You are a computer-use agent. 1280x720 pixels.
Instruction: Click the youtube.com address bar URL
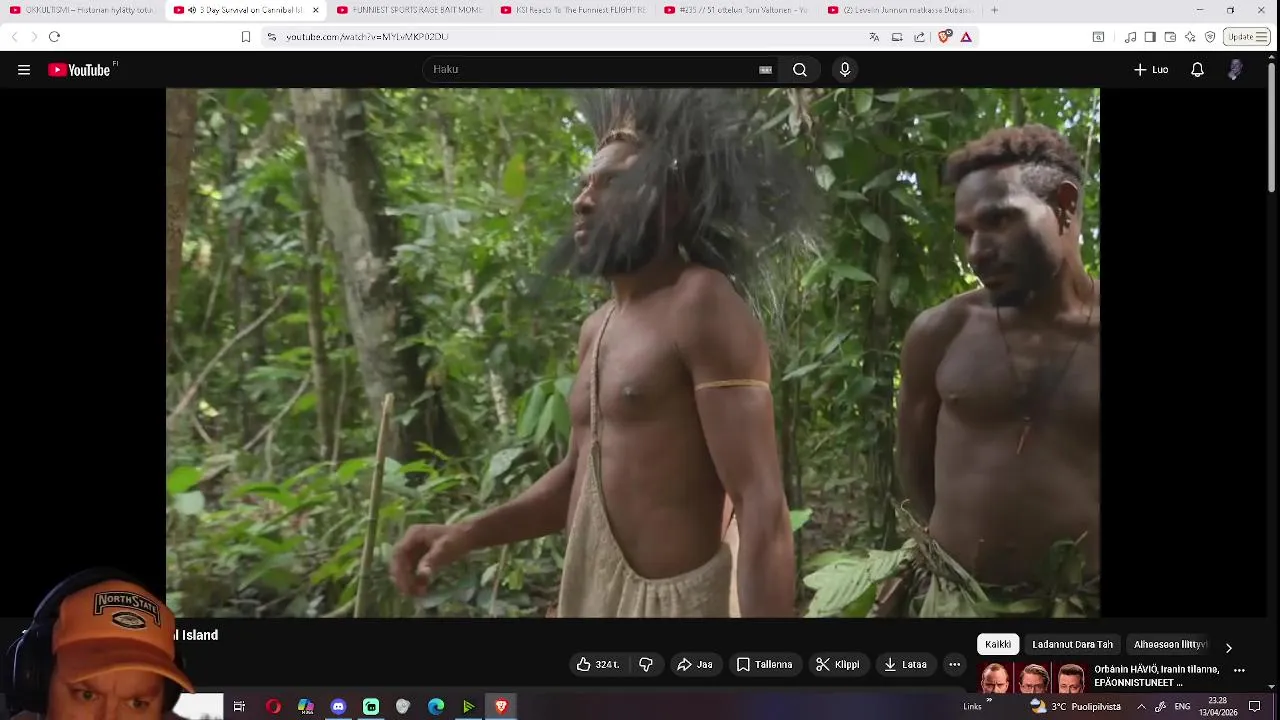click(x=367, y=37)
